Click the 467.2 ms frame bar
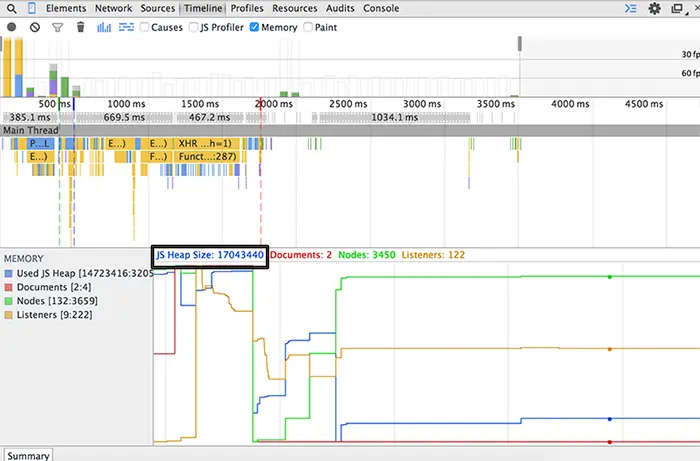Image resolution: width=700 pixels, height=461 pixels. pyautogui.click(x=210, y=117)
